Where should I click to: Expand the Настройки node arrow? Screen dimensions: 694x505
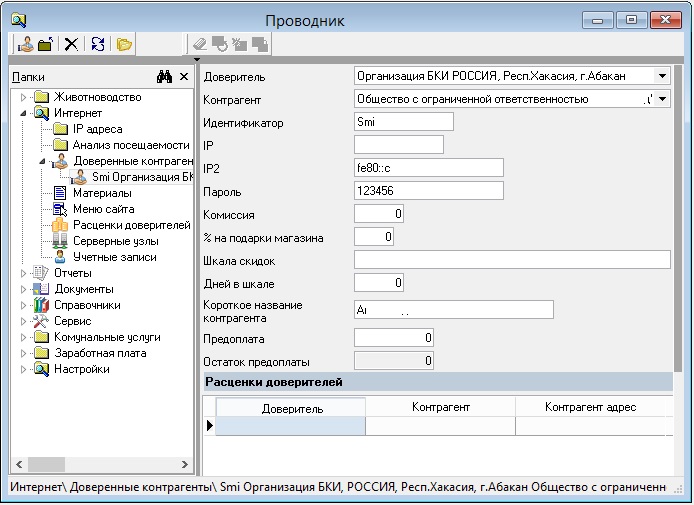pyautogui.click(x=23, y=370)
